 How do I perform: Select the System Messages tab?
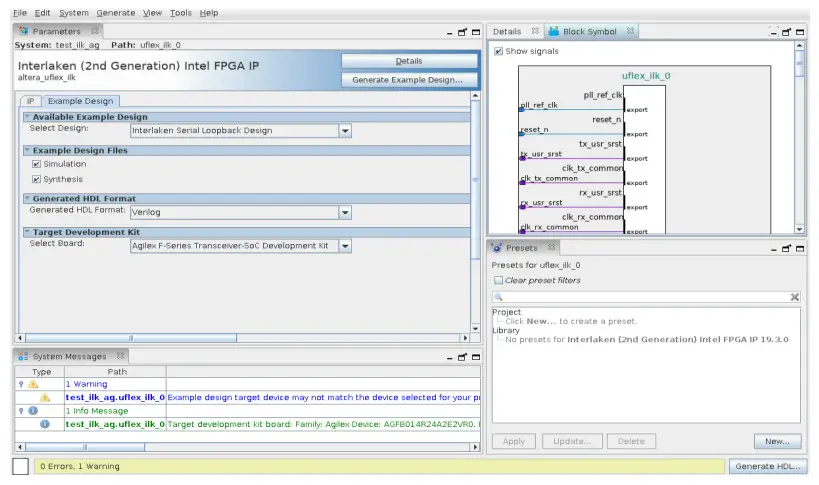(69, 357)
